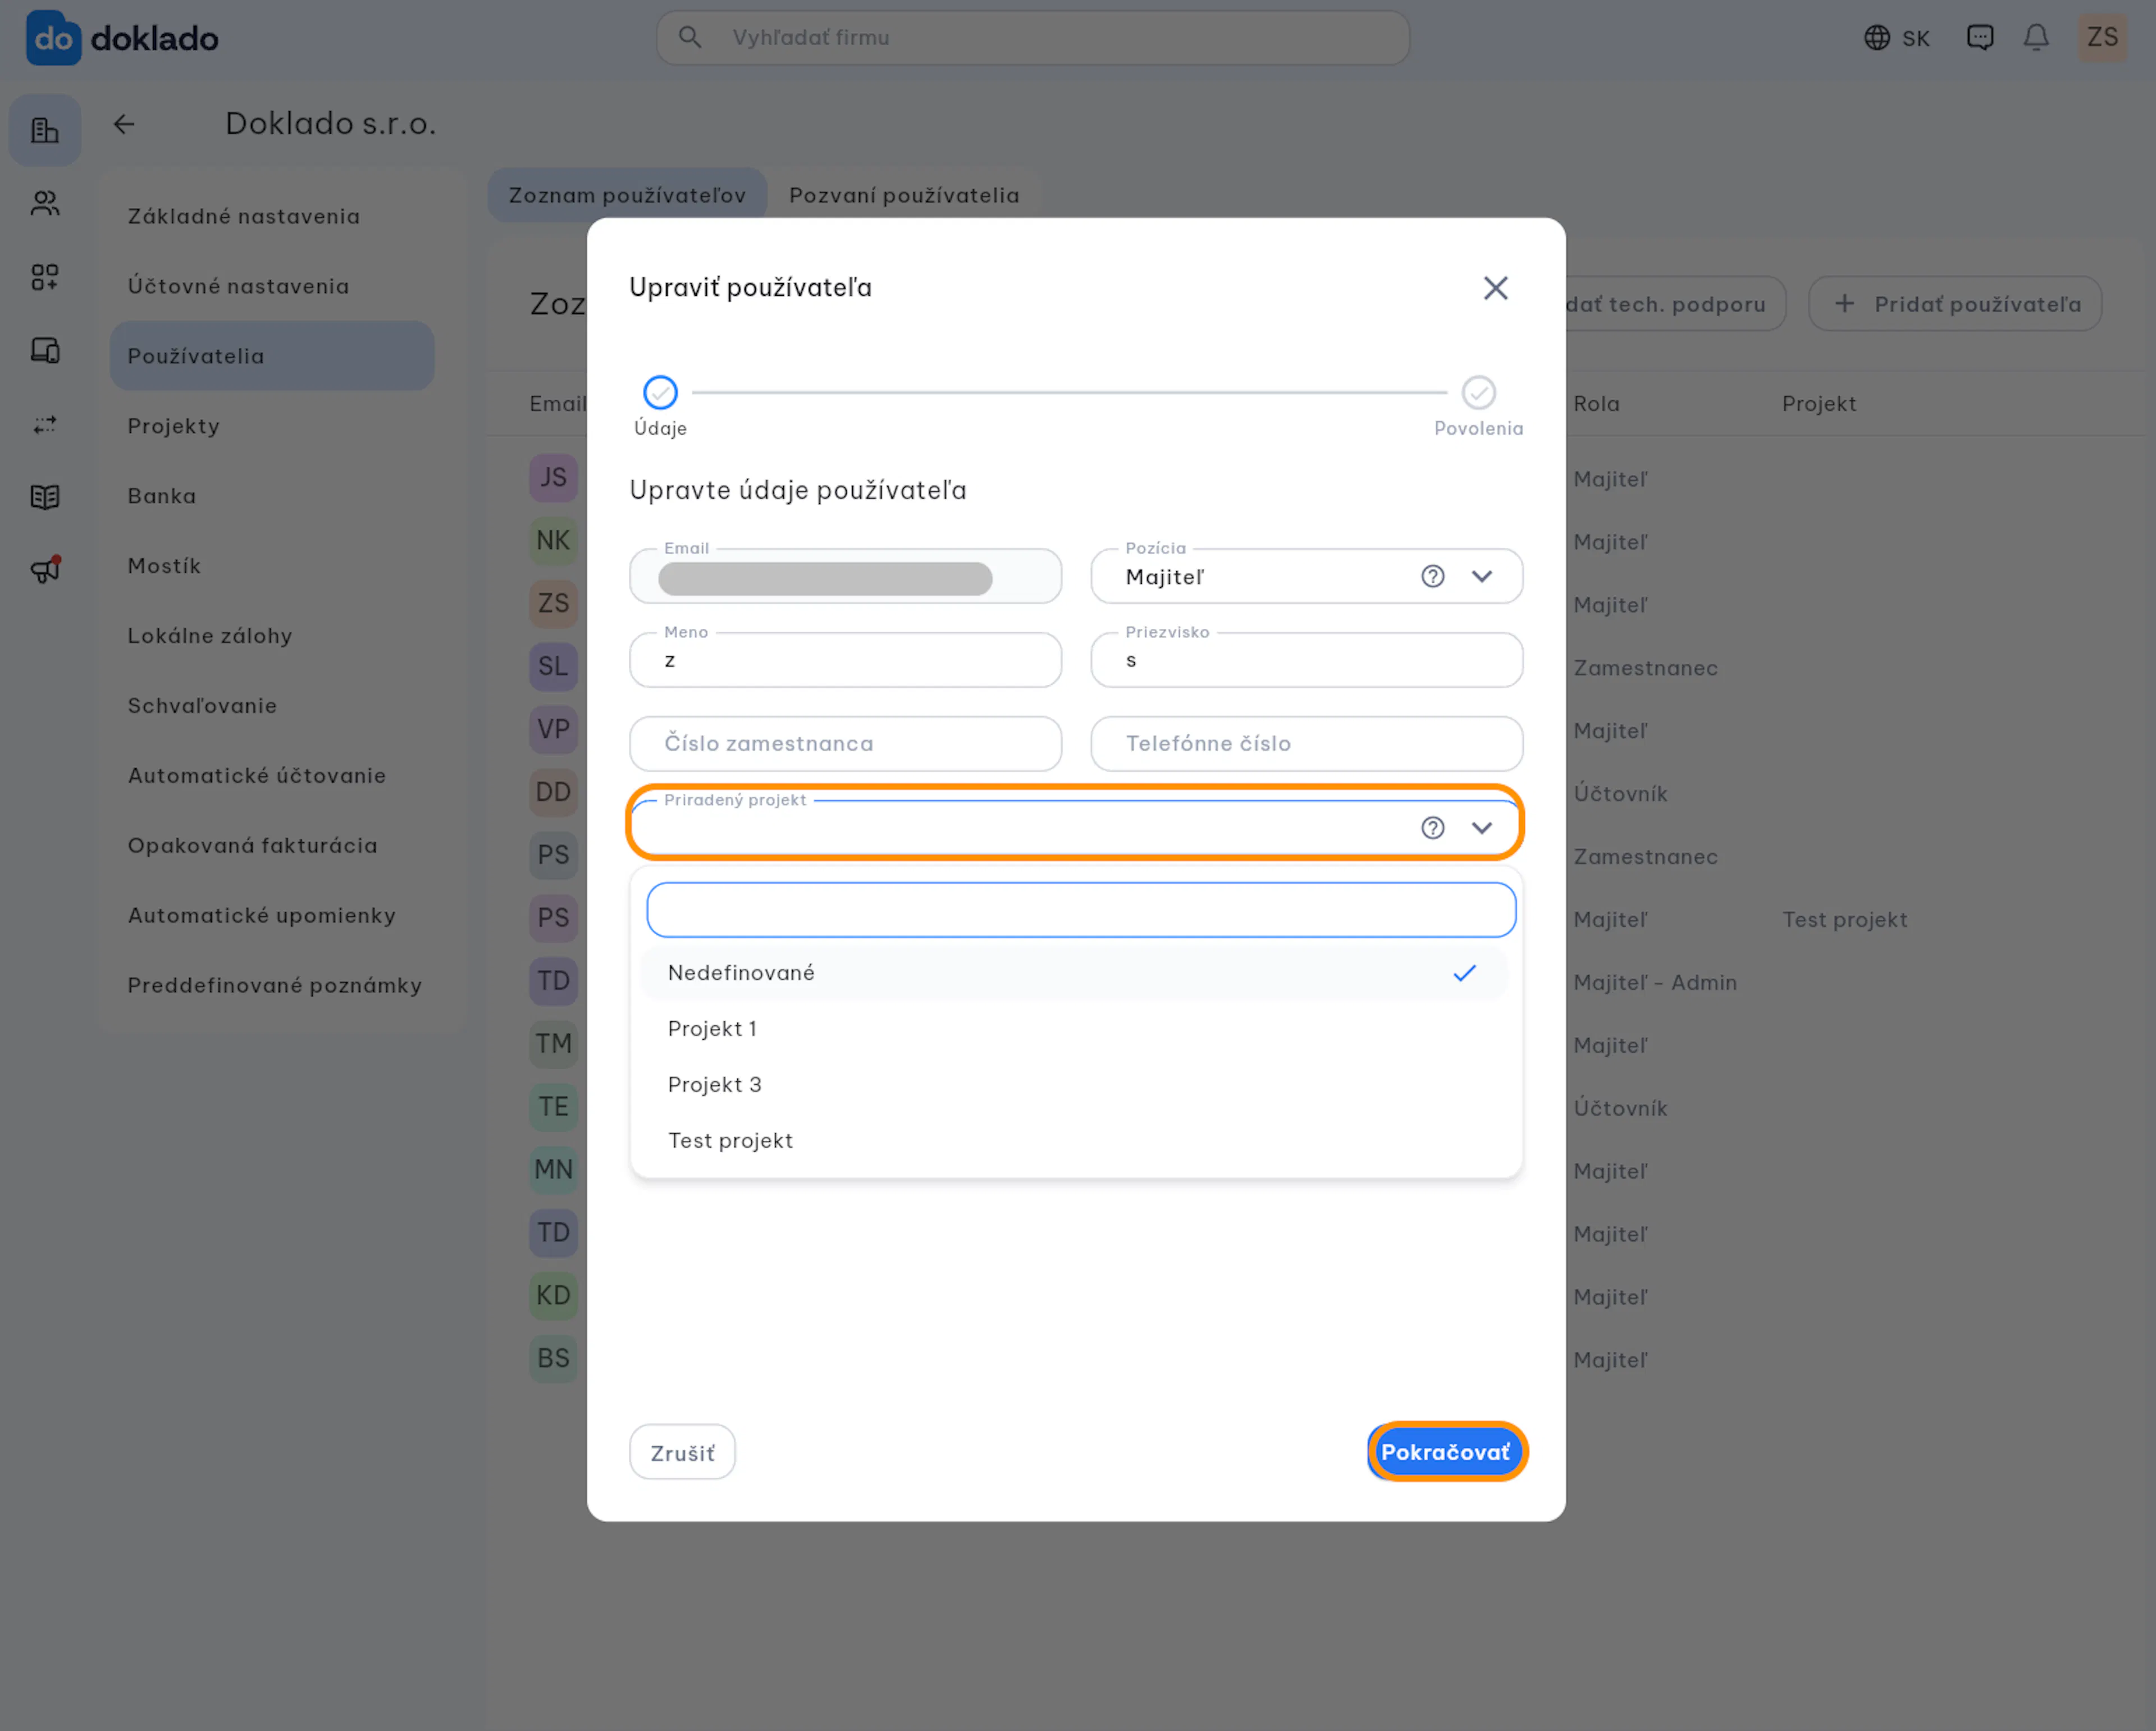Image resolution: width=2156 pixels, height=1731 pixels.
Task: Open the ZS user avatar in header
Action: click(x=2102, y=38)
